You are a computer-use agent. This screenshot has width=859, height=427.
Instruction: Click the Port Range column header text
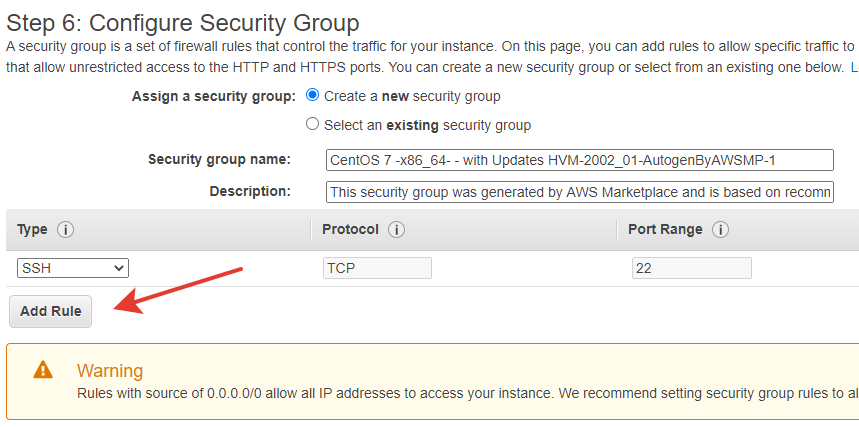click(665, 230)
